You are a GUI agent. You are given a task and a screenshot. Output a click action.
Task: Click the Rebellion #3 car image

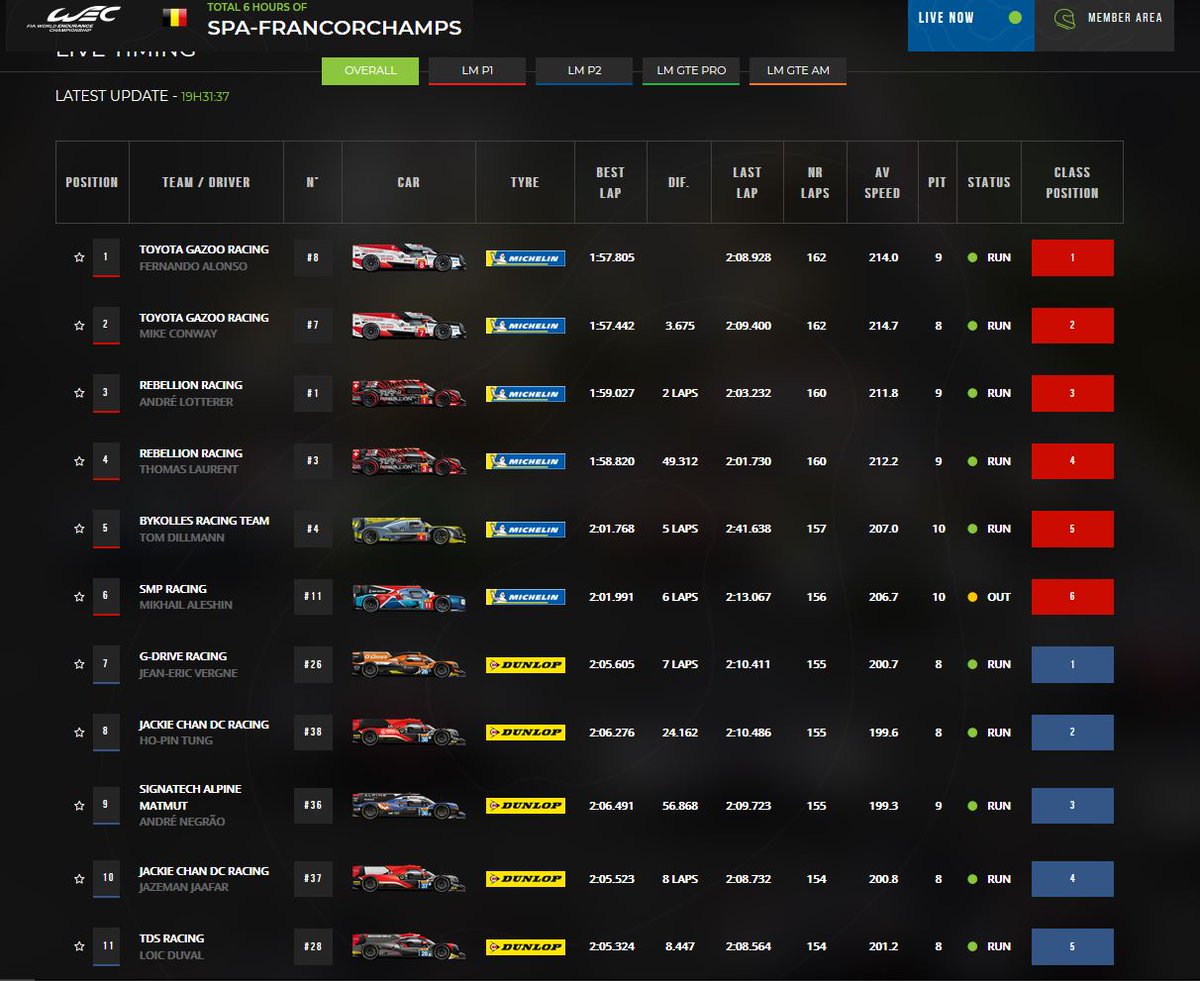coord(409,461)
